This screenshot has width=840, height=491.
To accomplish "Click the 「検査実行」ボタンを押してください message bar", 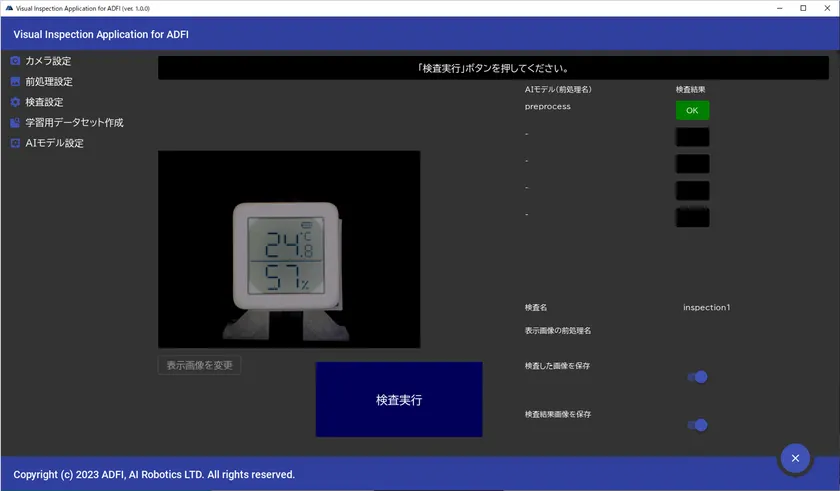I will [x=493, y=68].
